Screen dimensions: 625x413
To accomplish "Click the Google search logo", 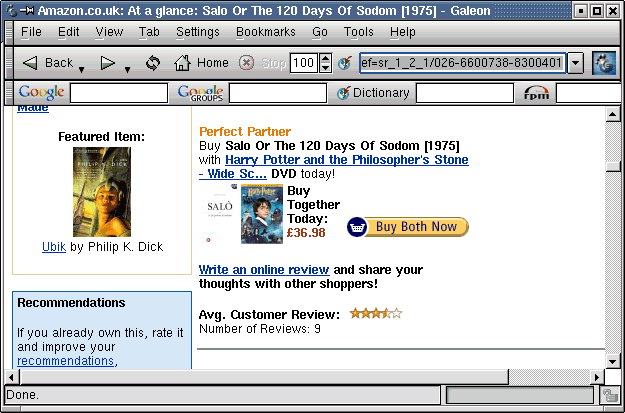I will (x=41, y=92).
